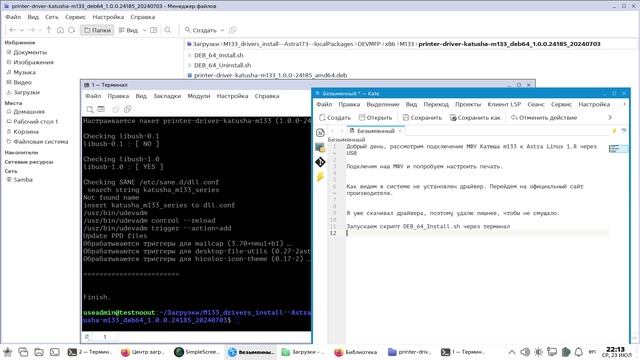Switch to SimpleScreen taskbar item

(197, 352)
